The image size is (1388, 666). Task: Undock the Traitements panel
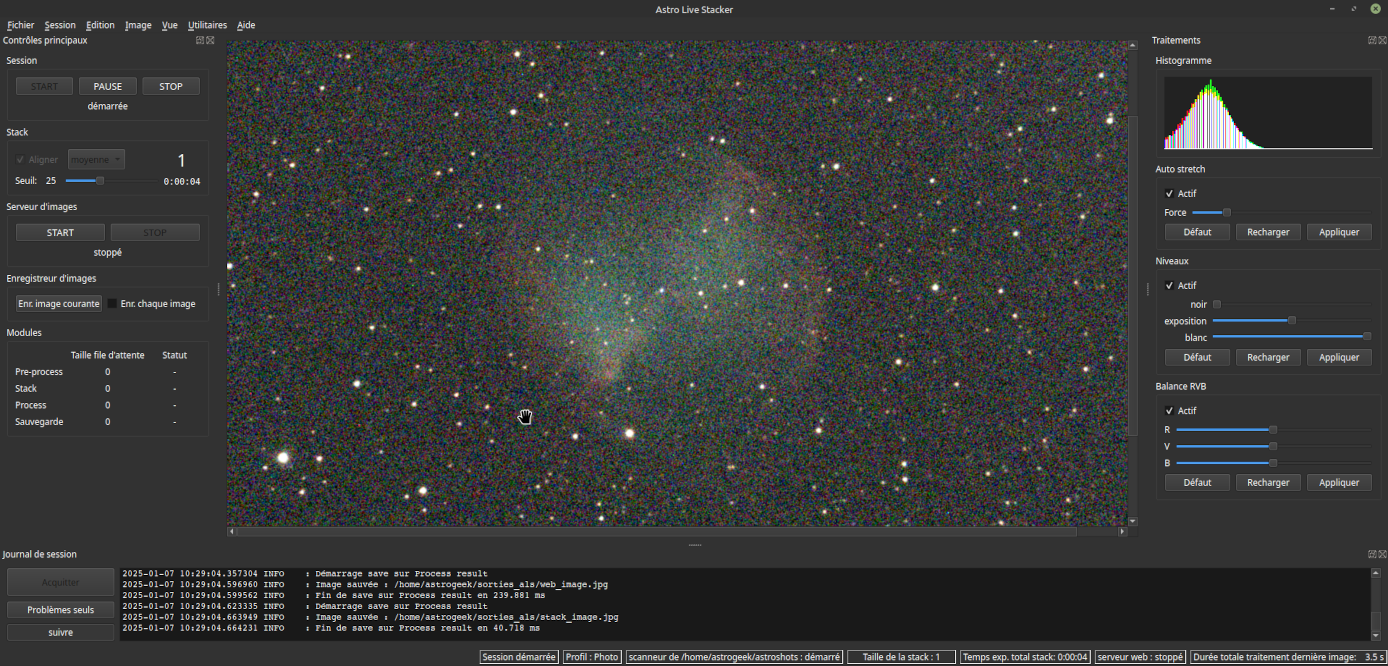[1371, 40]
